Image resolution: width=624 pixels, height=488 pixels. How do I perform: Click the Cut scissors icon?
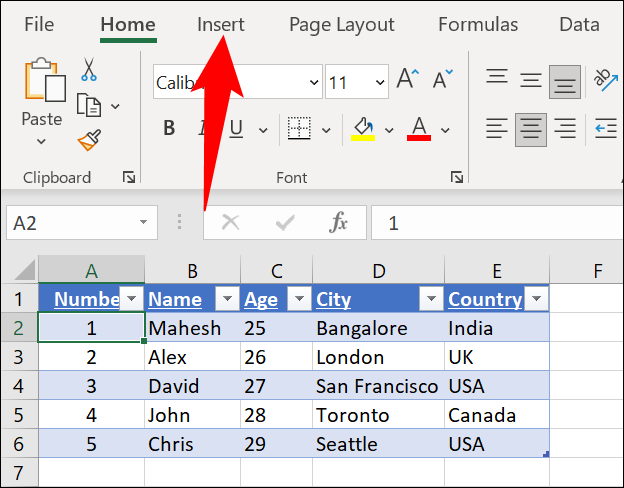88,69
